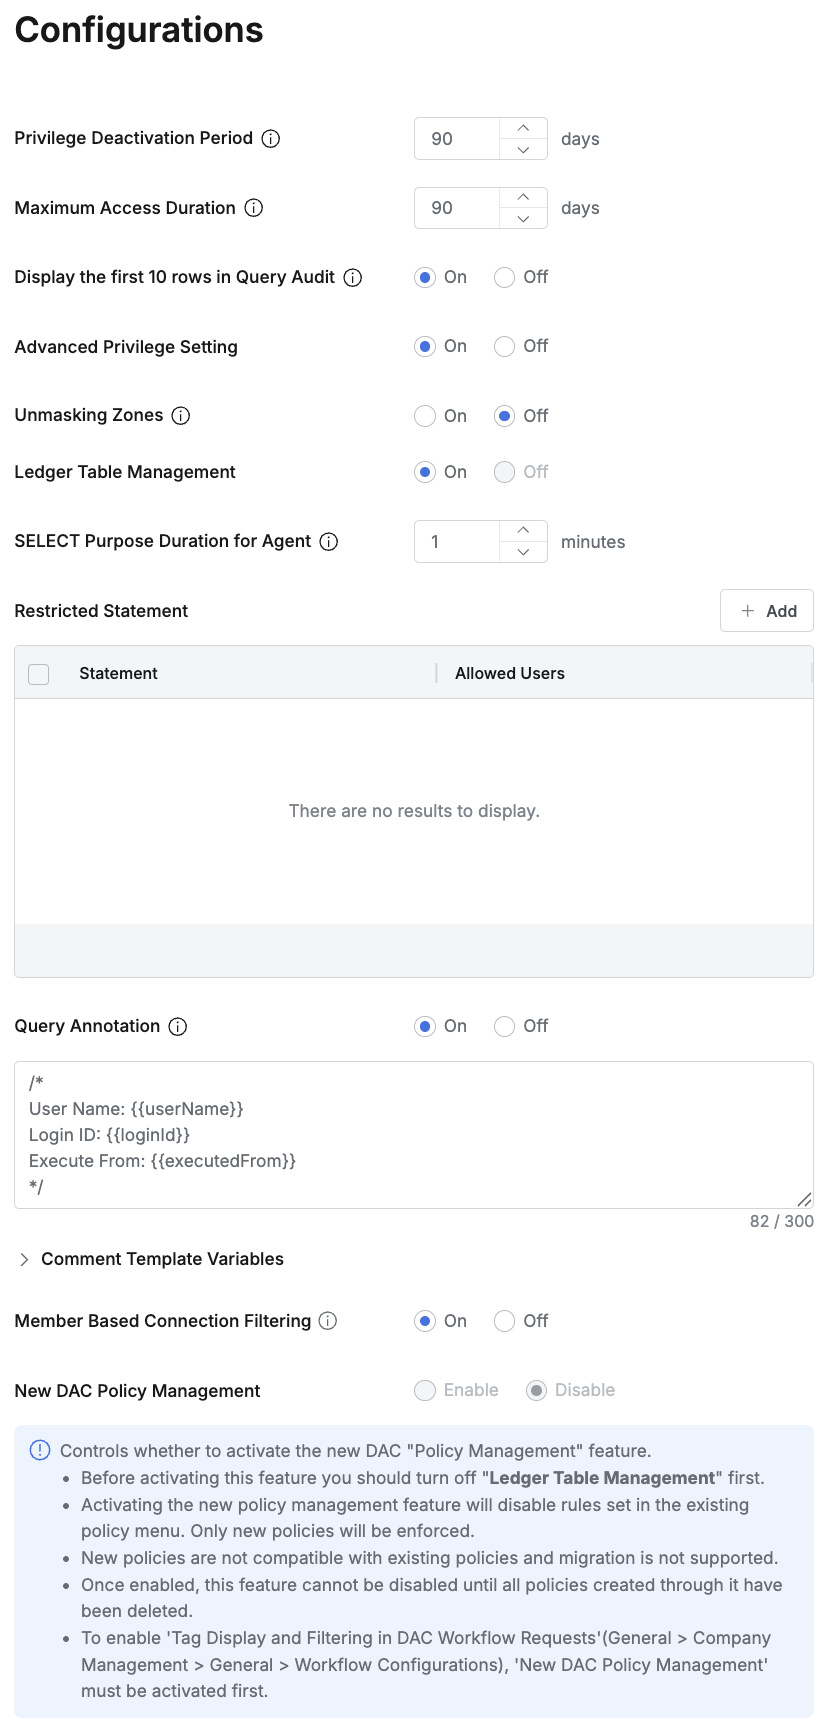
Task: Add a new Restricted Statement
Action: 767,611
